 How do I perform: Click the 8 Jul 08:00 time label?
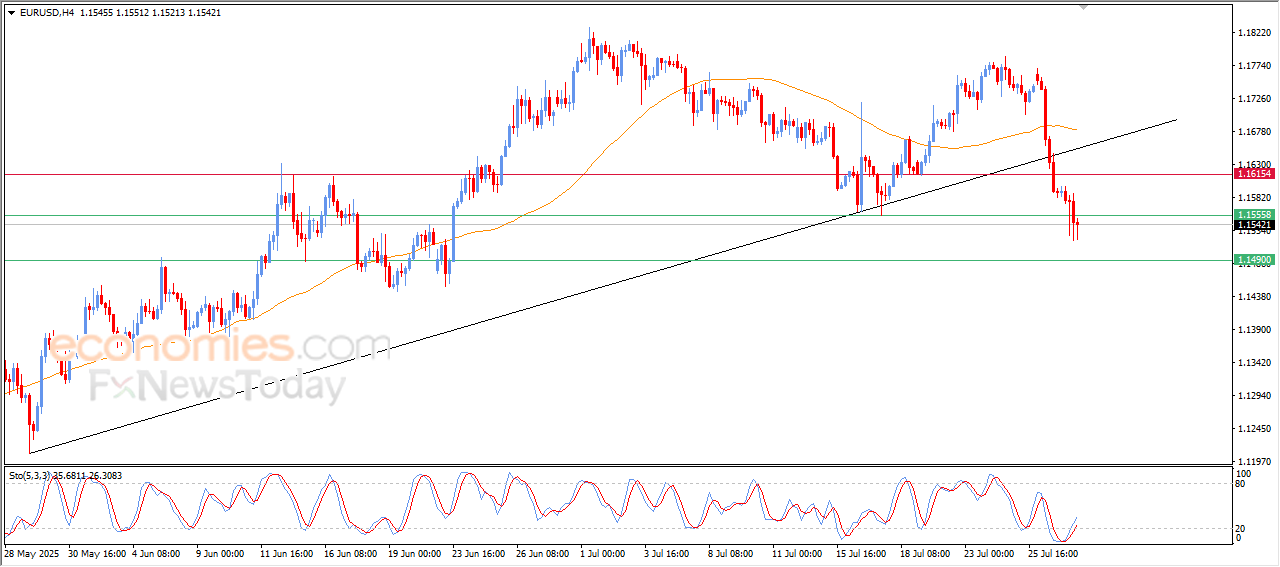[730, 552]
